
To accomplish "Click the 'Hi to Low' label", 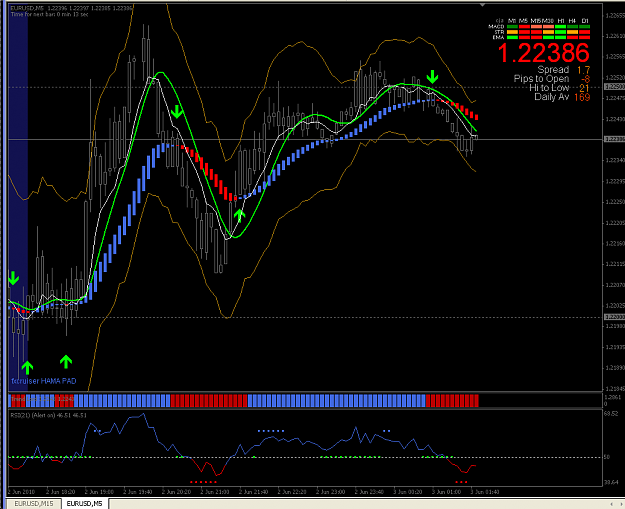I will coord(549,88).
